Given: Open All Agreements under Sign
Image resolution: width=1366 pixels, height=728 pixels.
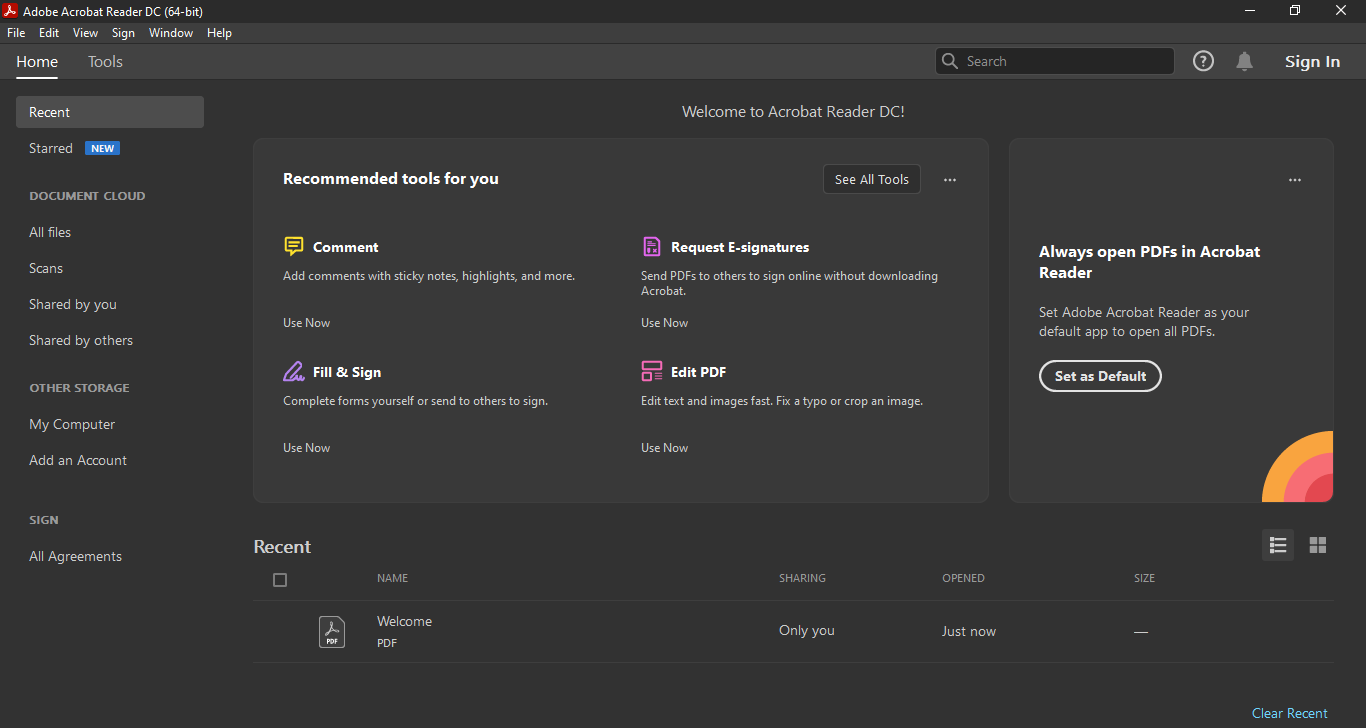Looking at the screenshot, I should pyautogui.click(x=75, y=556).
